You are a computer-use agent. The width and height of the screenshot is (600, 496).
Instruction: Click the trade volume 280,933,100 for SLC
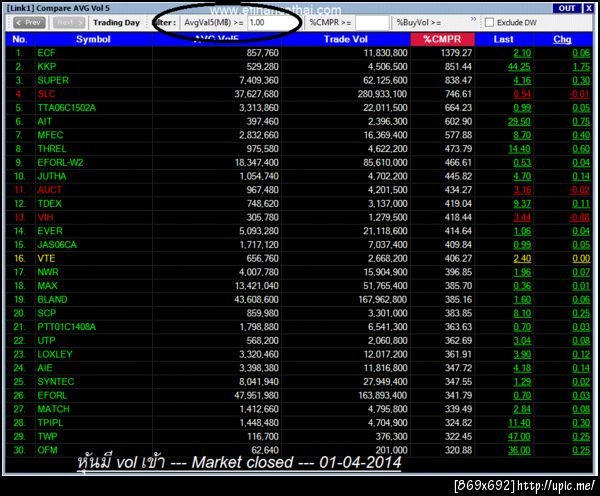click(383, 94)
